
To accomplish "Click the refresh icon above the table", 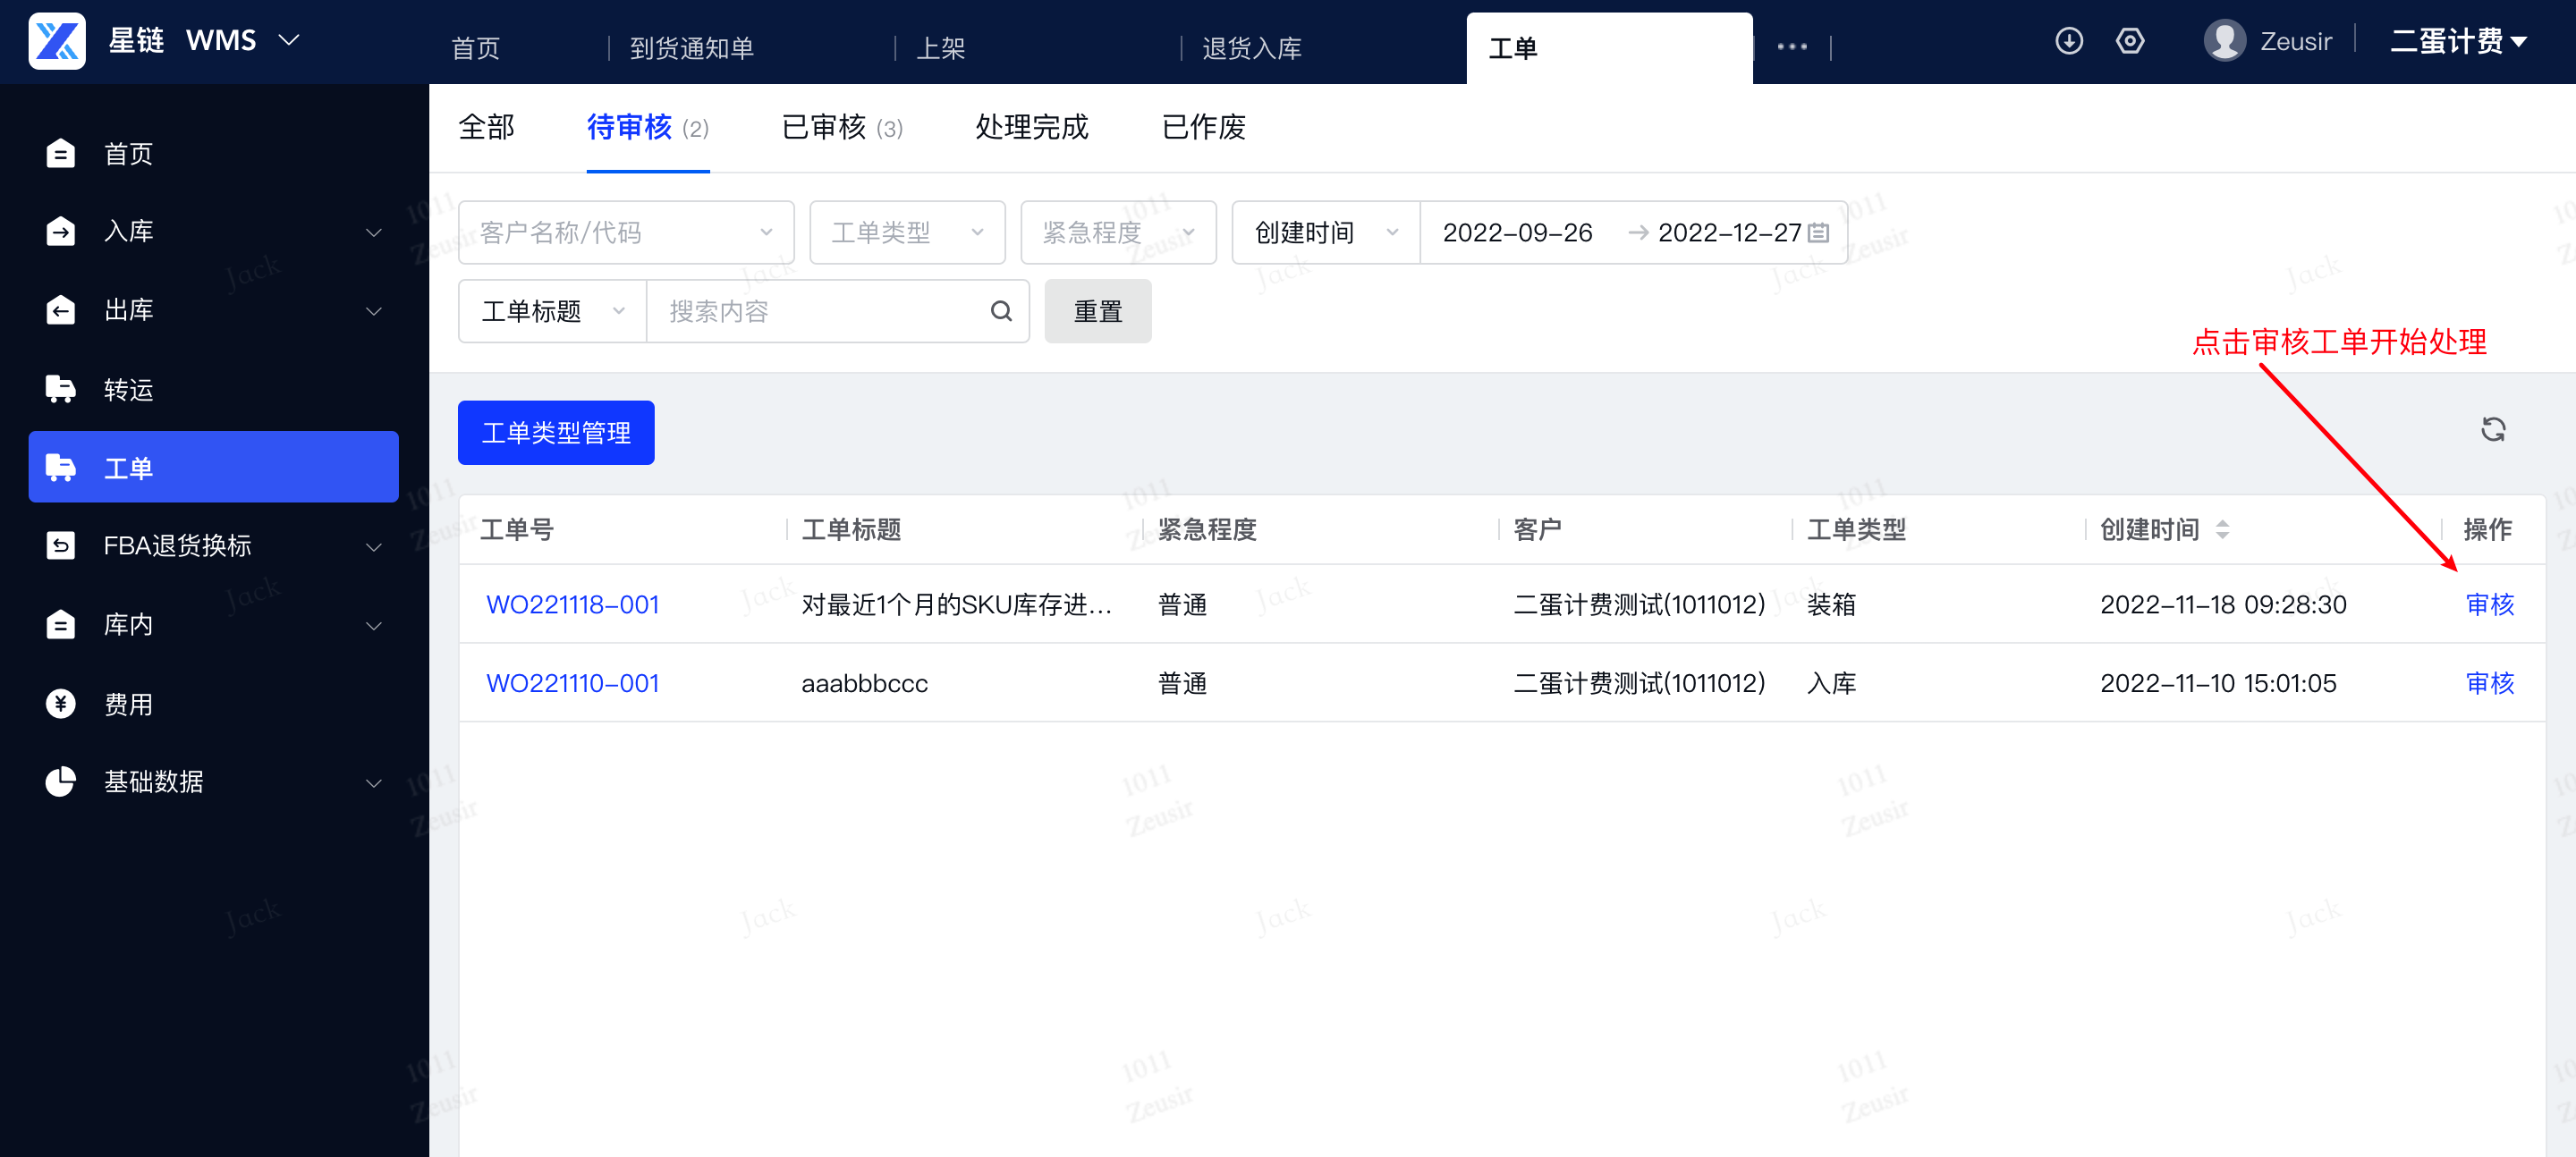I will click(2493, 430).
